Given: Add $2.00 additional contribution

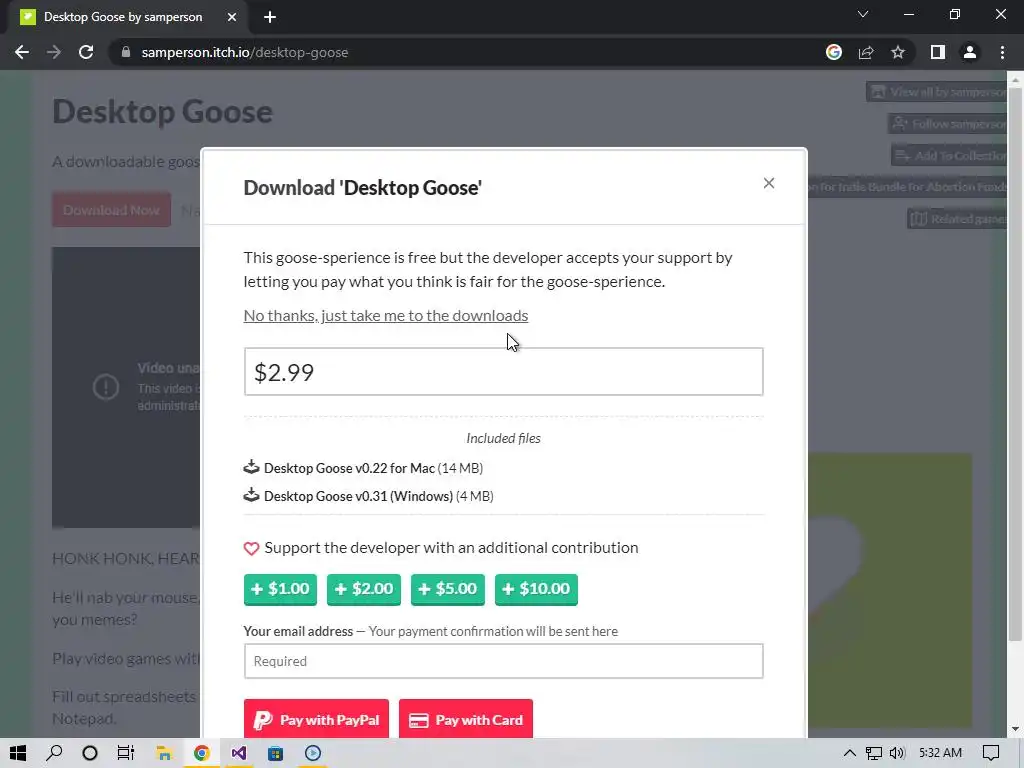Looking at the screenshot, I should pos(364,590).
